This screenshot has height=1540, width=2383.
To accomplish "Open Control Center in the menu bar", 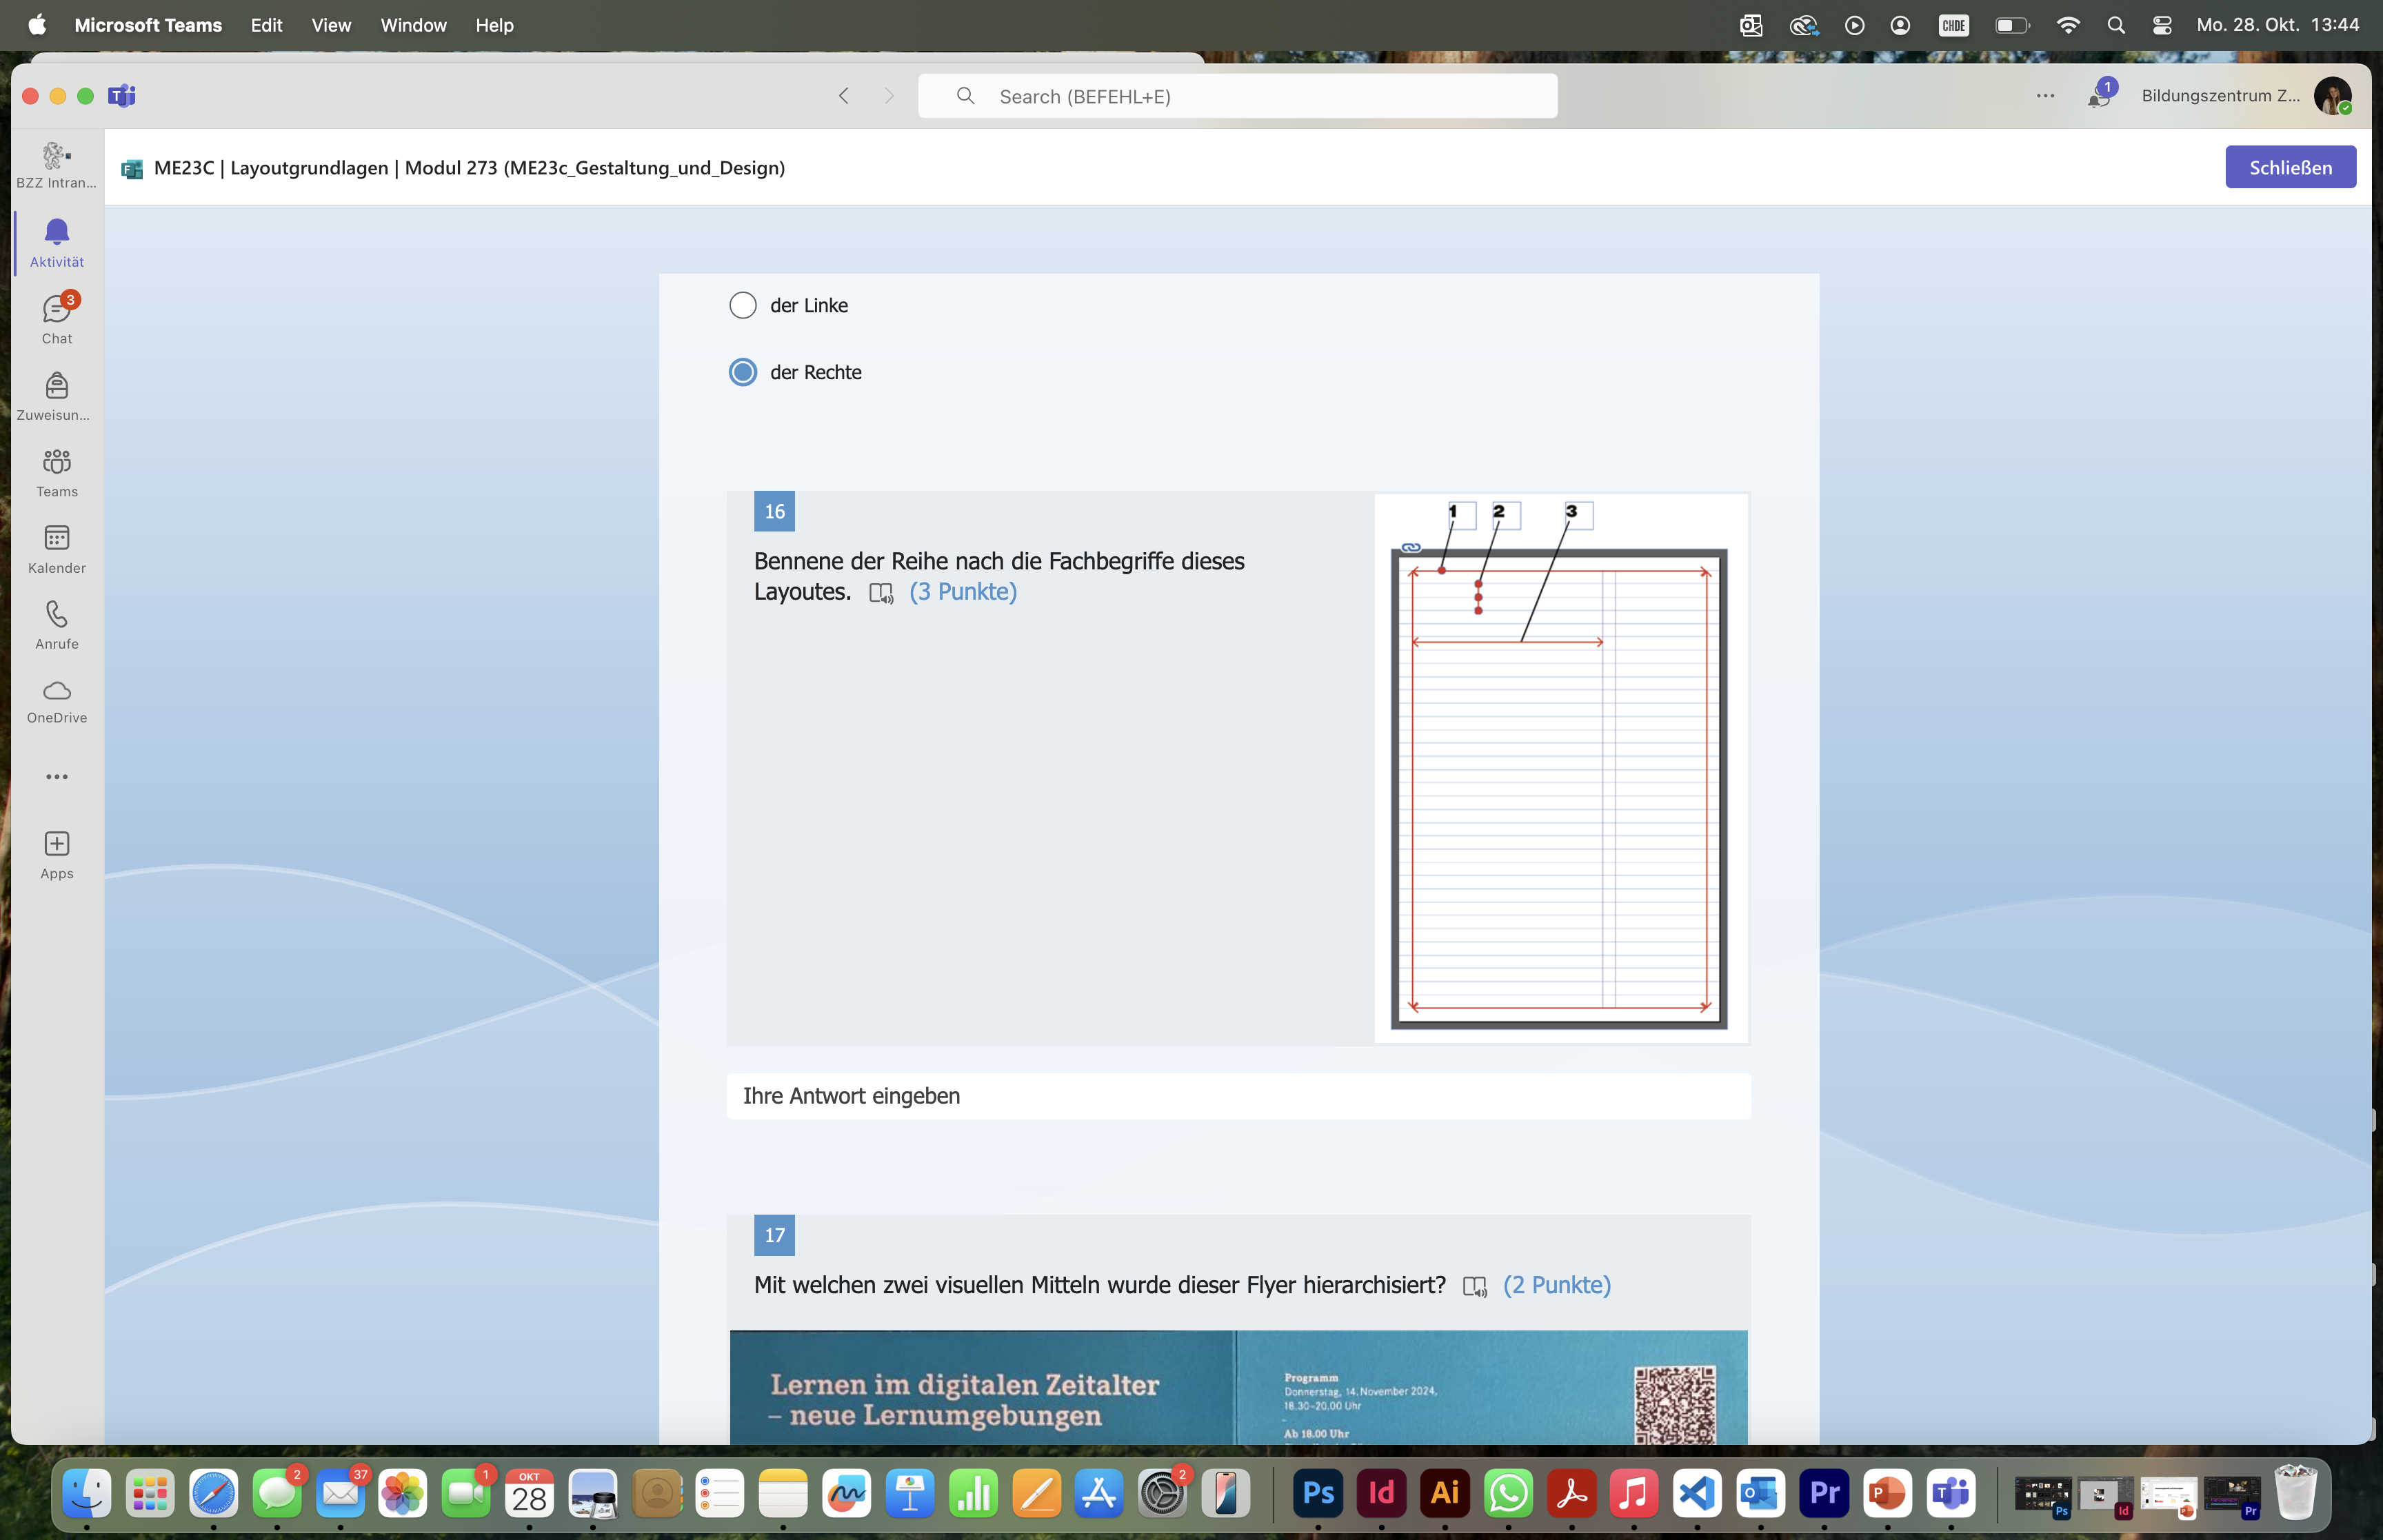I will pos(2162,25).
